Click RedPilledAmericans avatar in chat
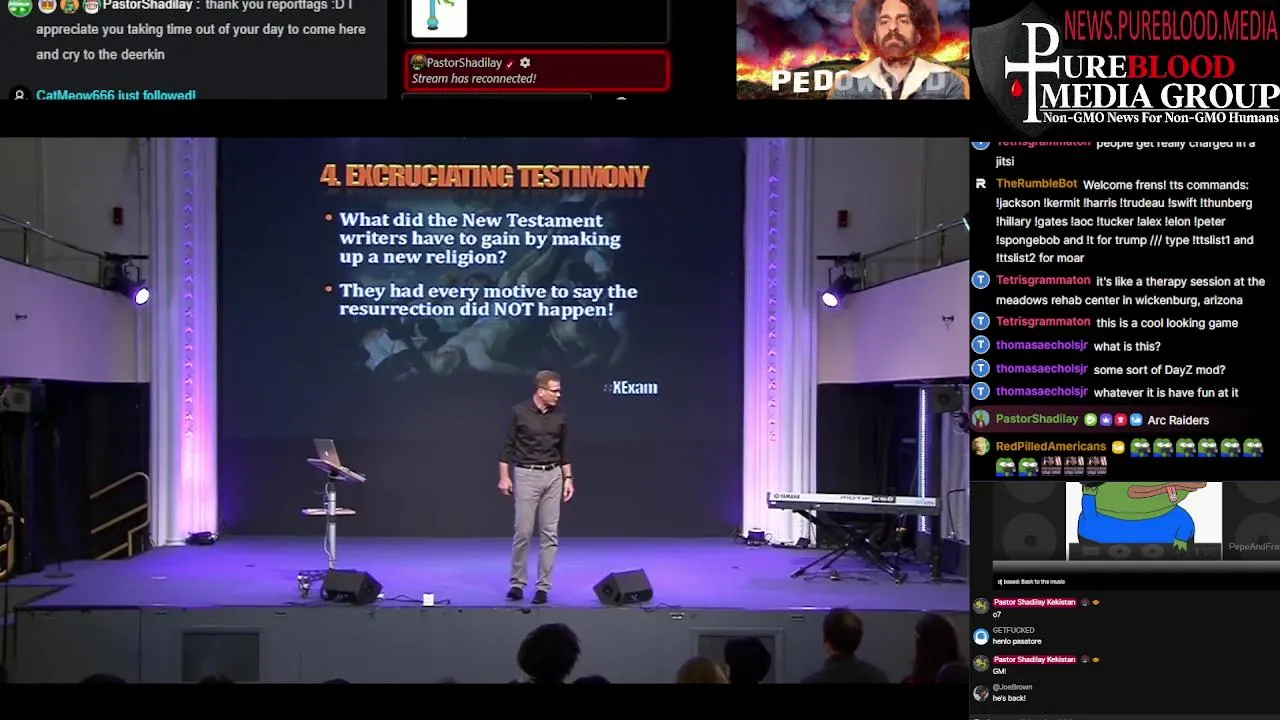Viewport: 1280px width, 720px height. (x=981, y=447)
